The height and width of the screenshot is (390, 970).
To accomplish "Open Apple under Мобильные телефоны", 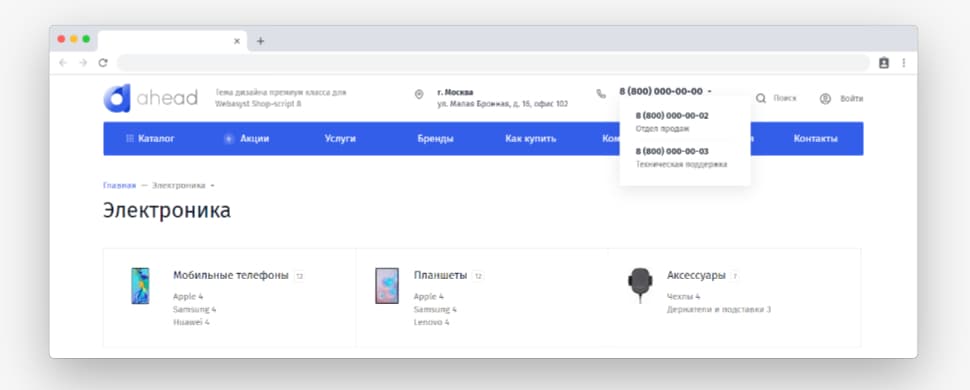I will [x=188, y=297].
